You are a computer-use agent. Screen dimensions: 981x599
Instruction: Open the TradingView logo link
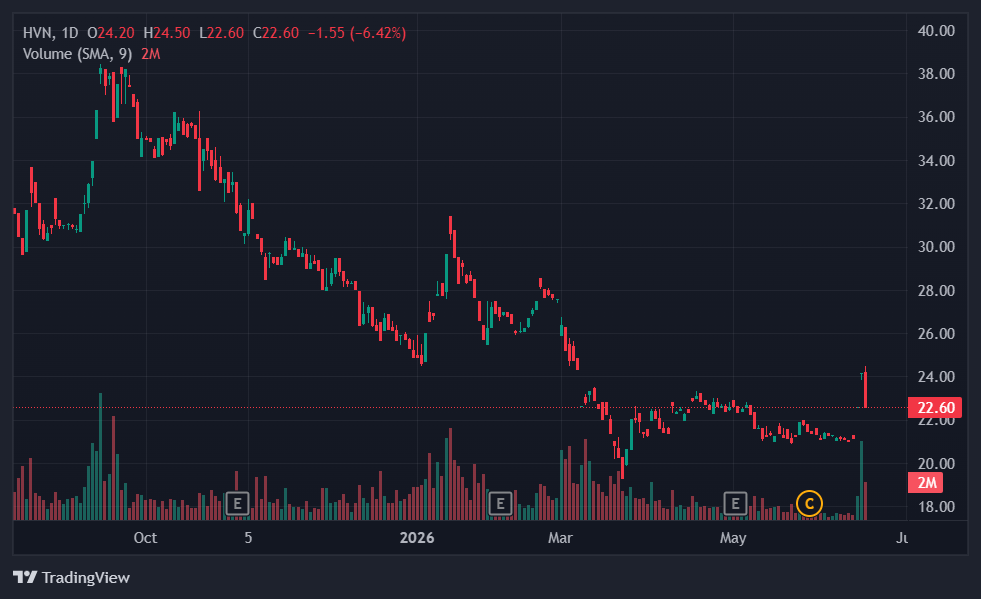click(x=71, y=577)
